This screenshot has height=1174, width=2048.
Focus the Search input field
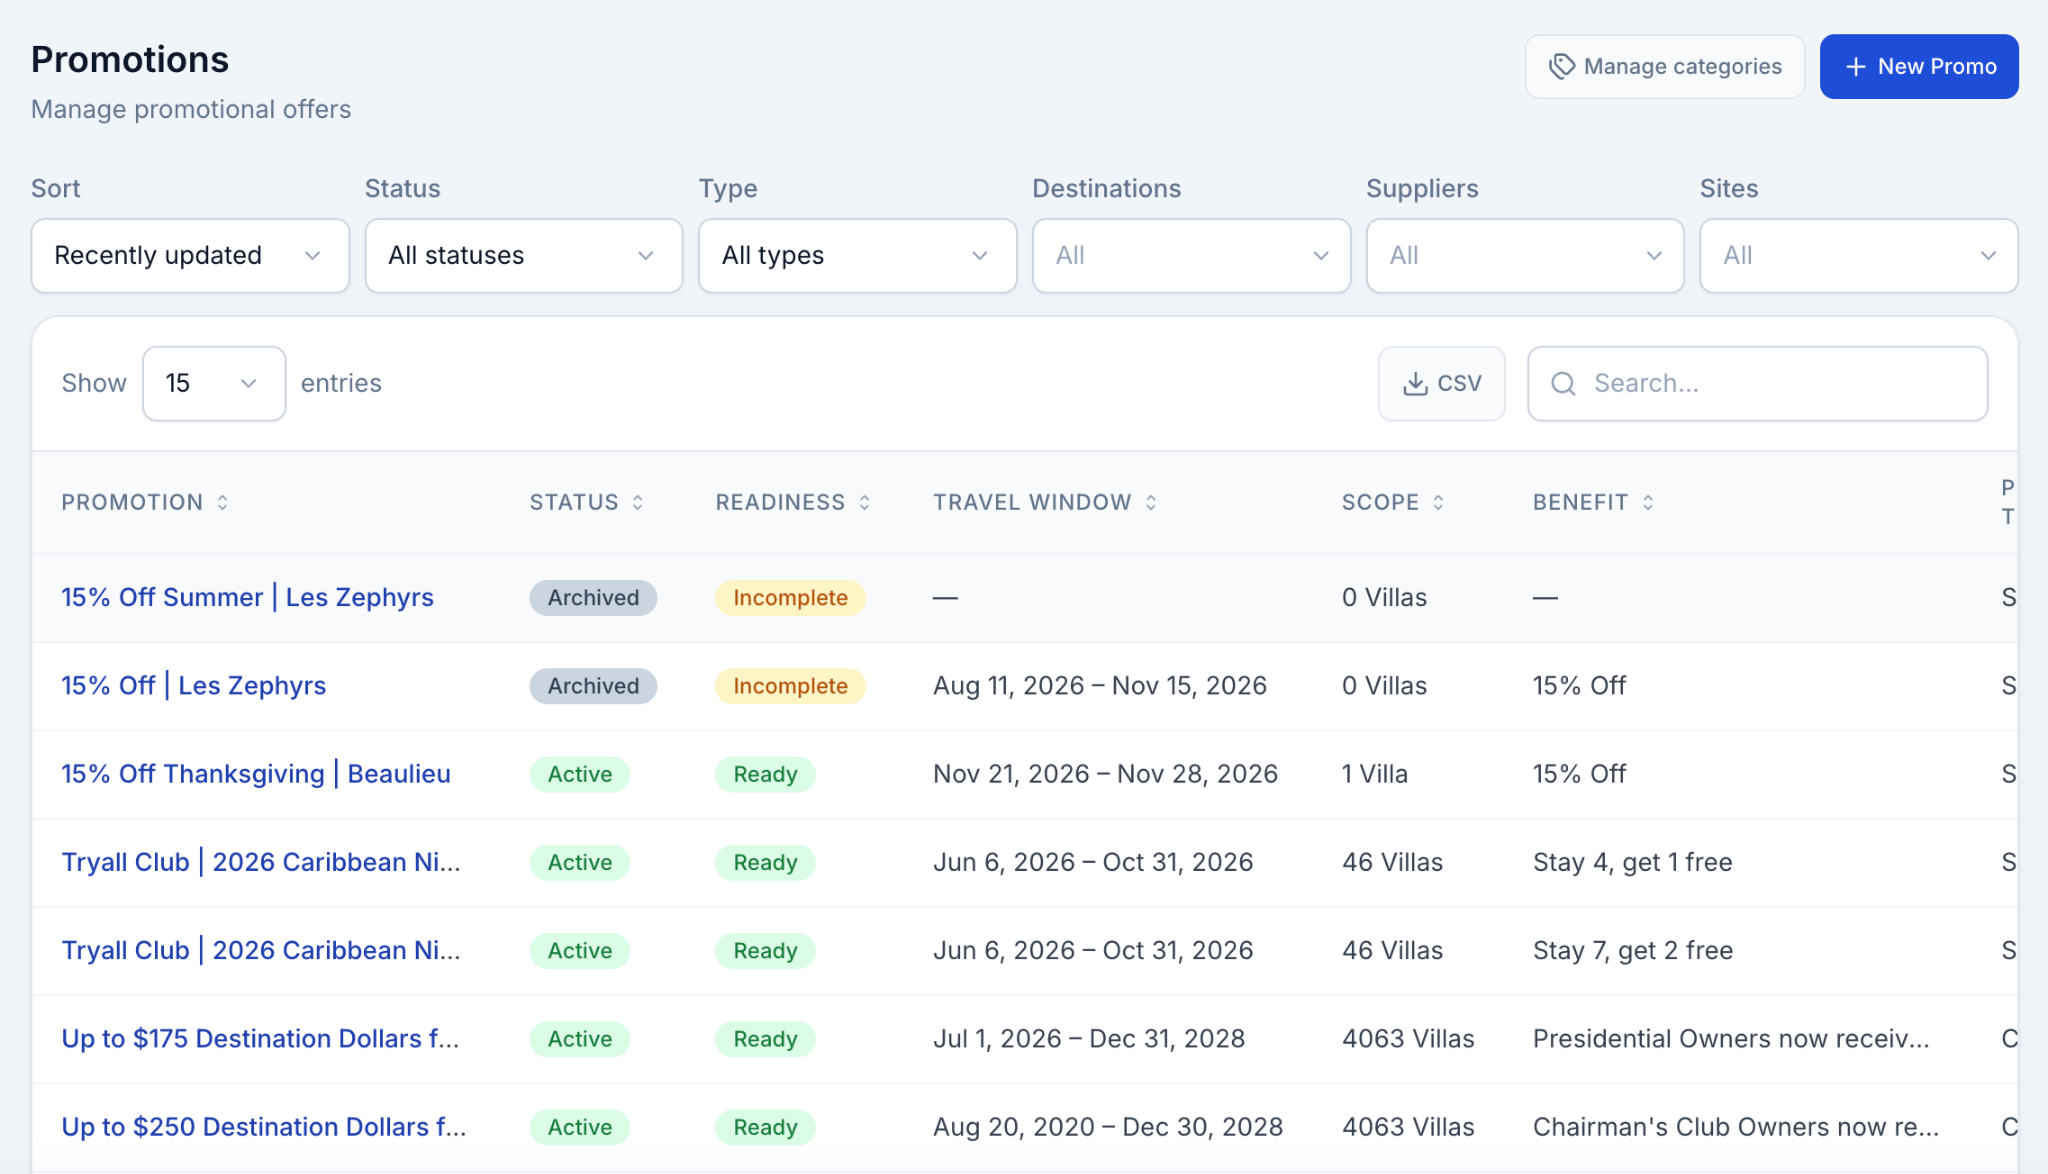point(1757,384)
